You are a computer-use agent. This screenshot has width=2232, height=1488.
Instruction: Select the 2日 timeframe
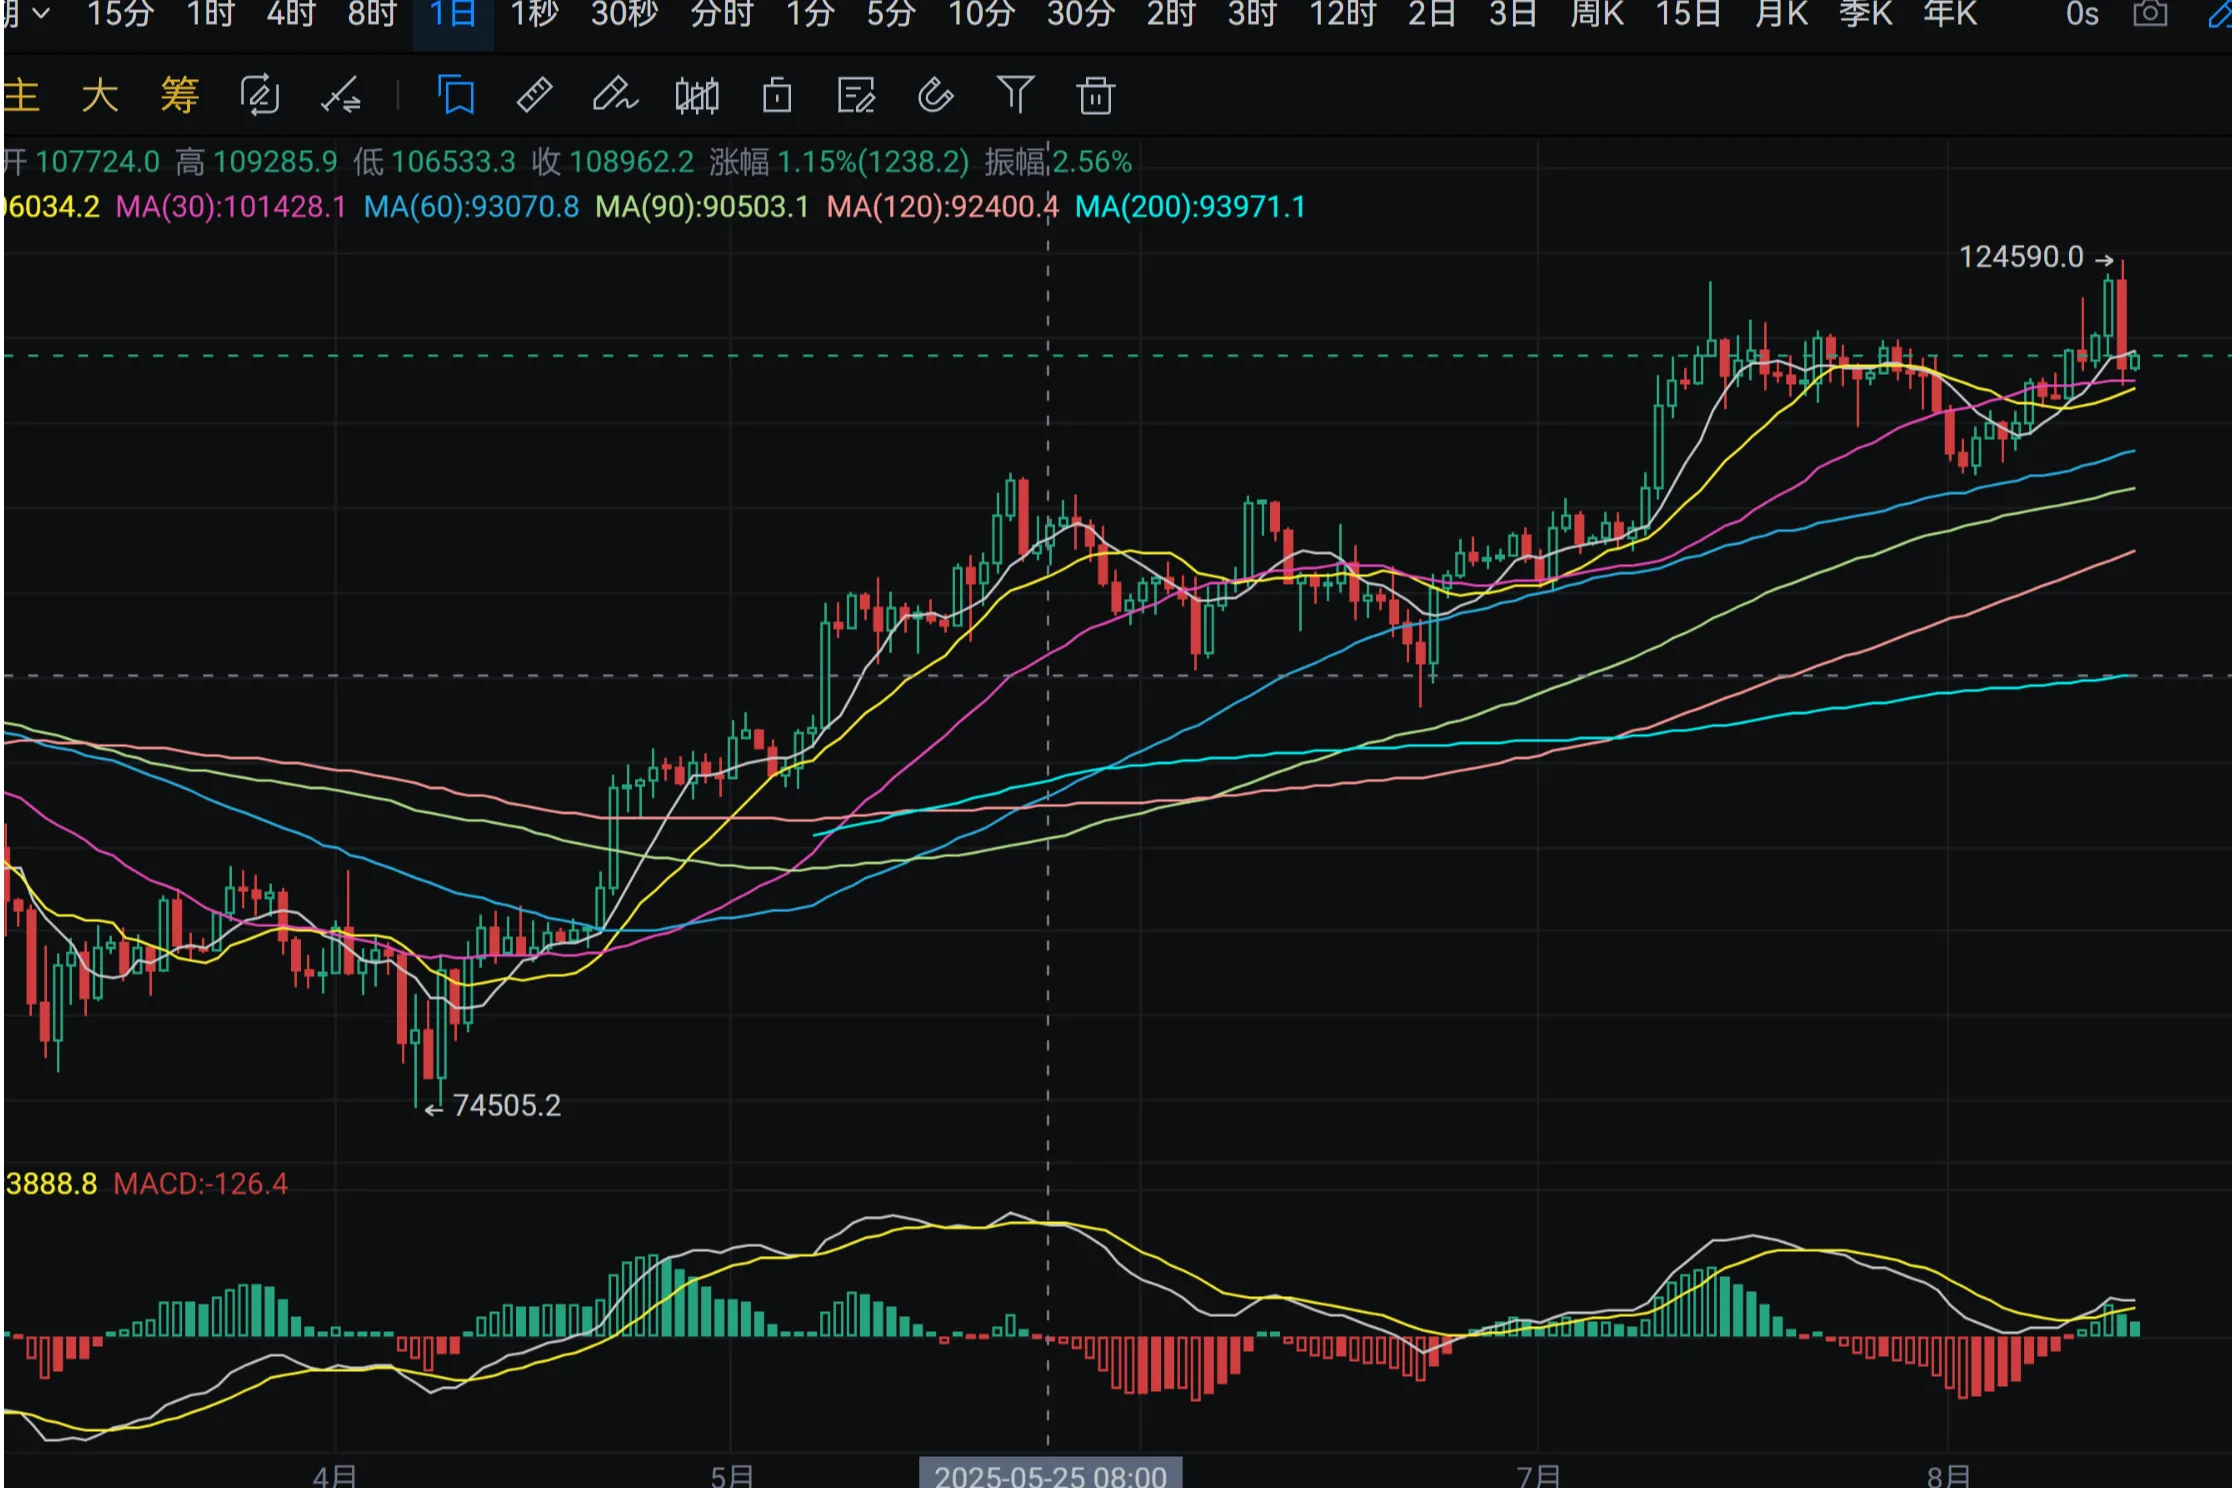1432,14
